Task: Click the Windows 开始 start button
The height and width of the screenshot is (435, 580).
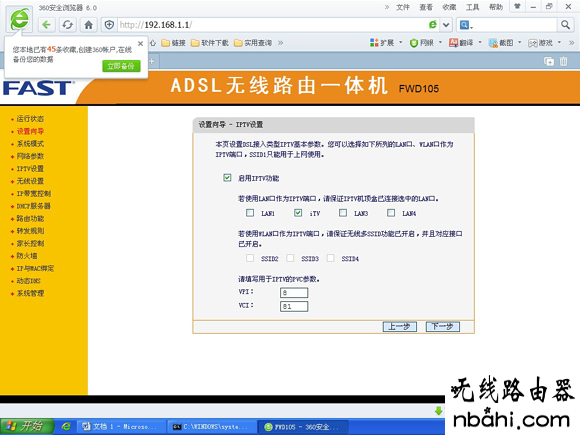Action: coord(27,426)
